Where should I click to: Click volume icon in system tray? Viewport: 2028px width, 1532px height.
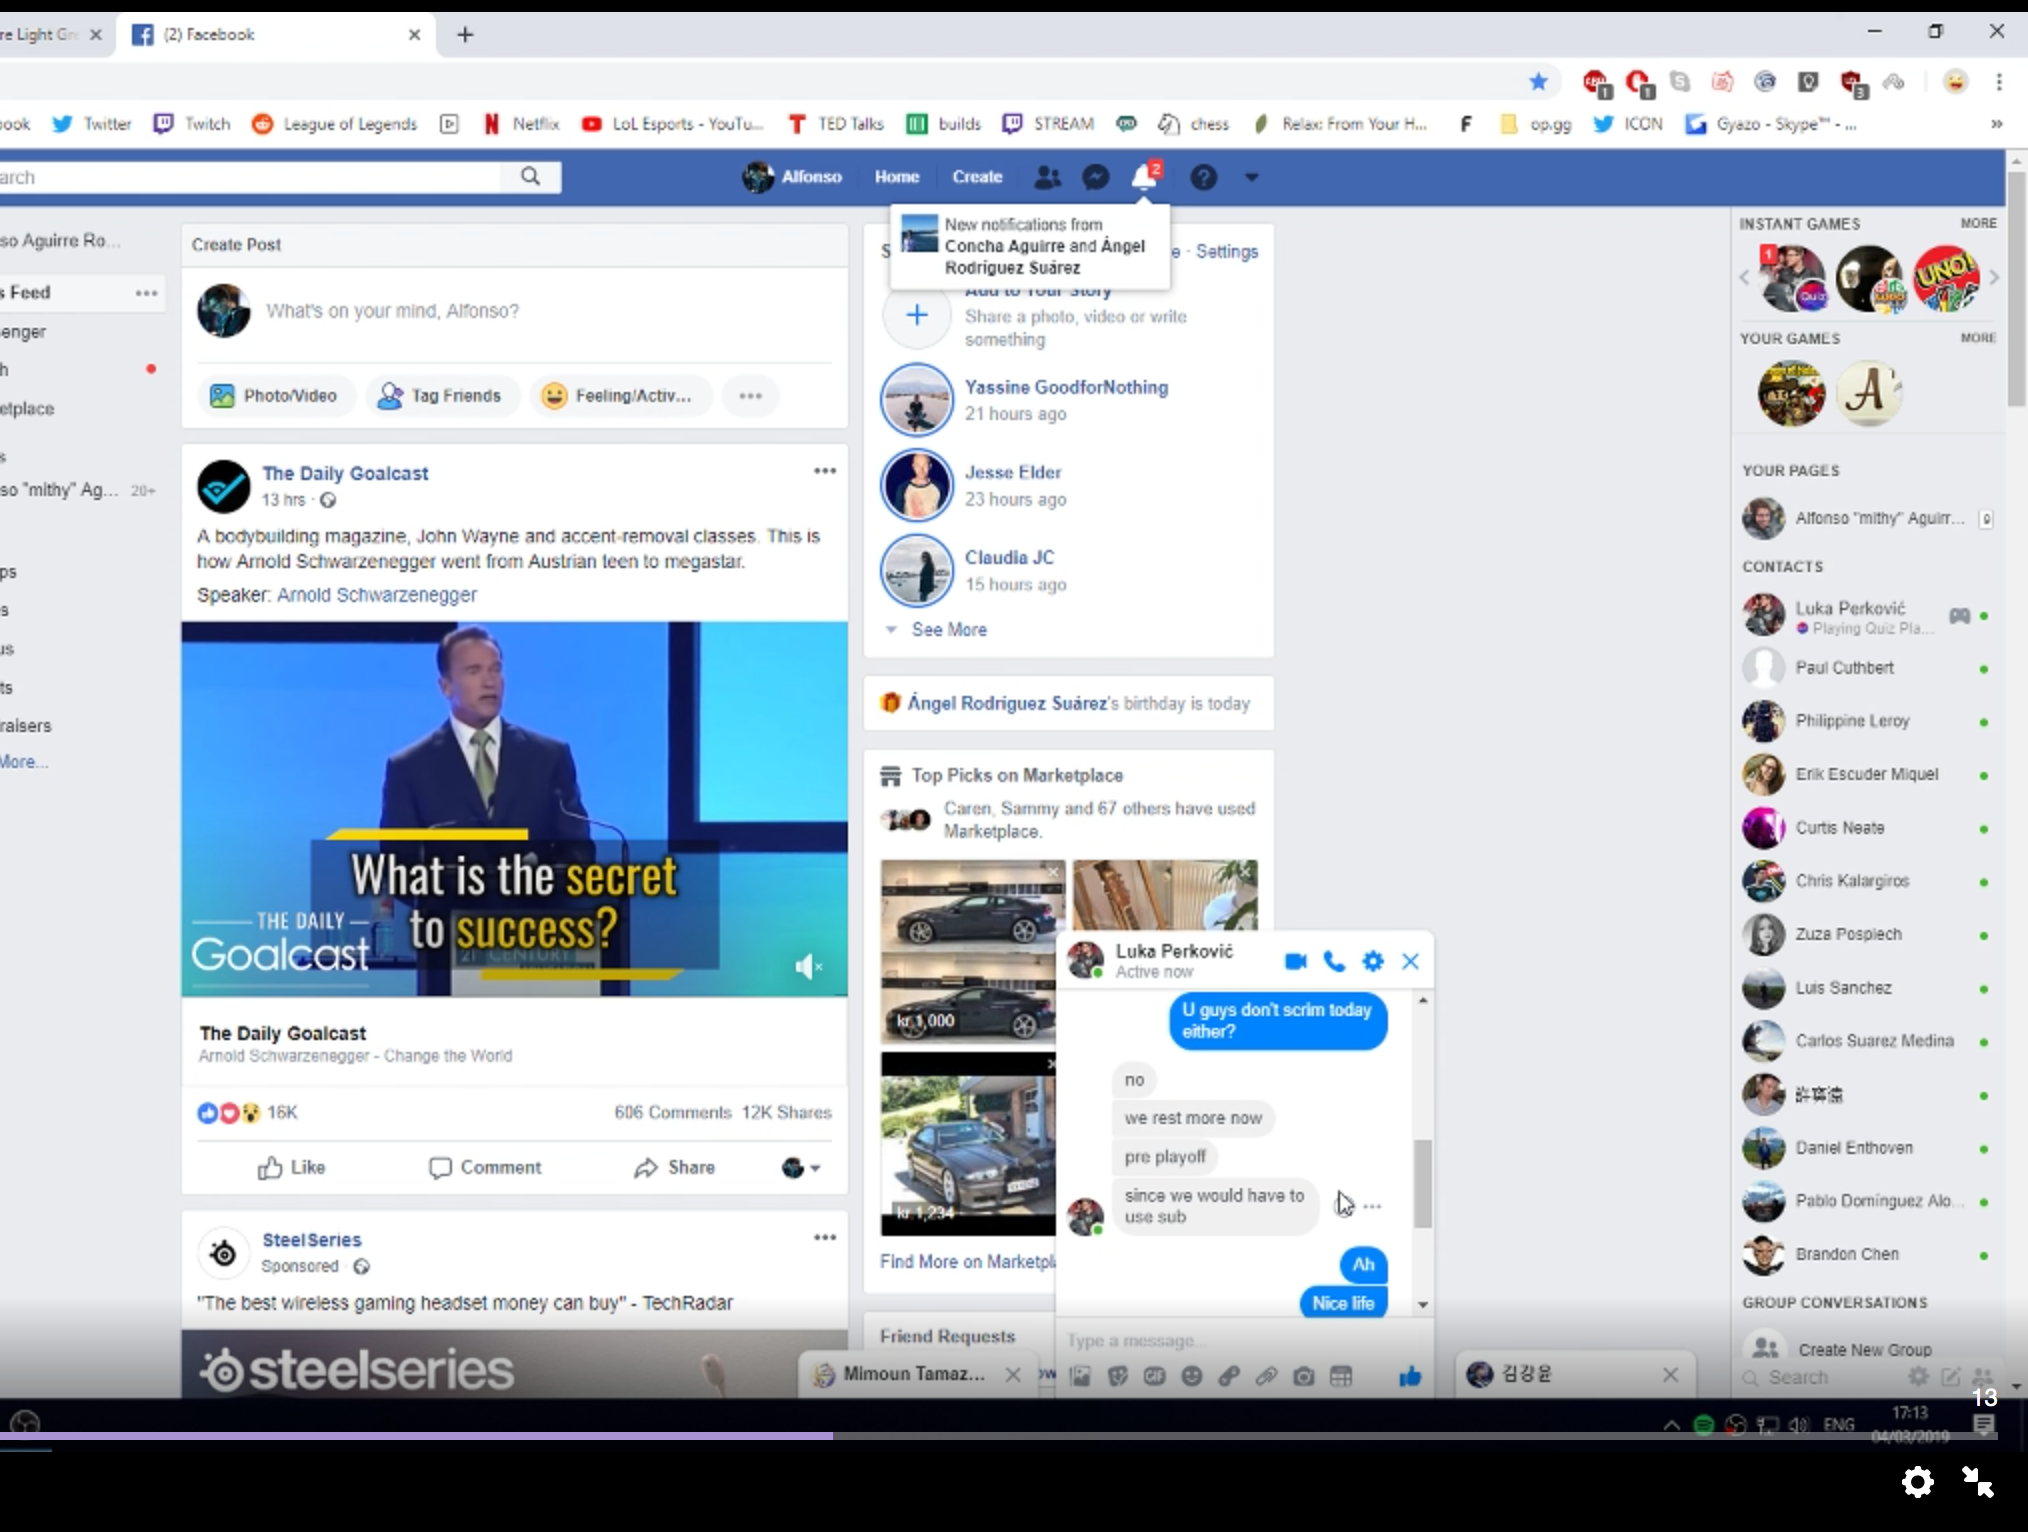tap(1798, 1425)
